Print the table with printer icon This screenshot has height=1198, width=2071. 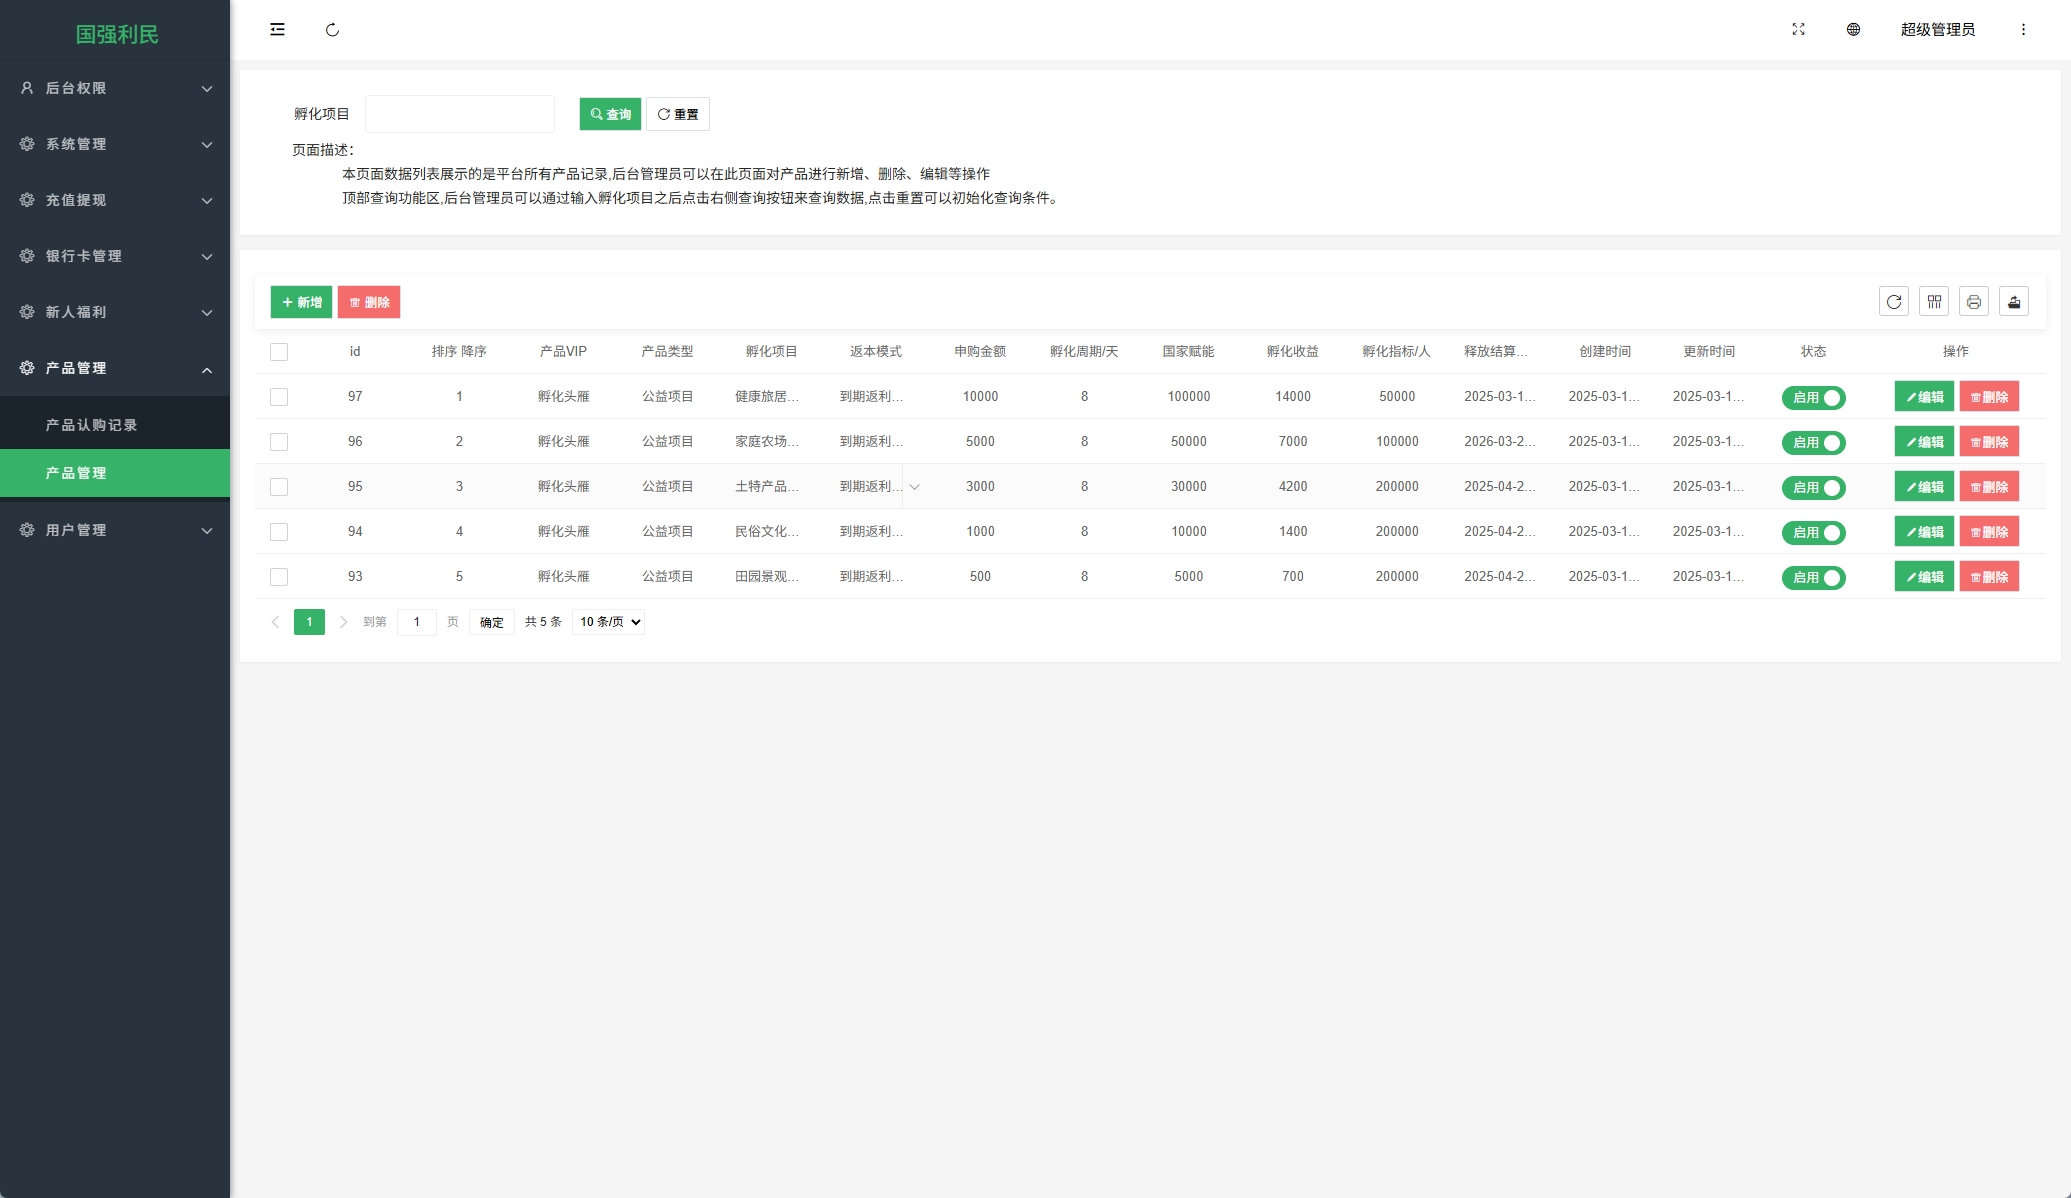pos(1973,302)
